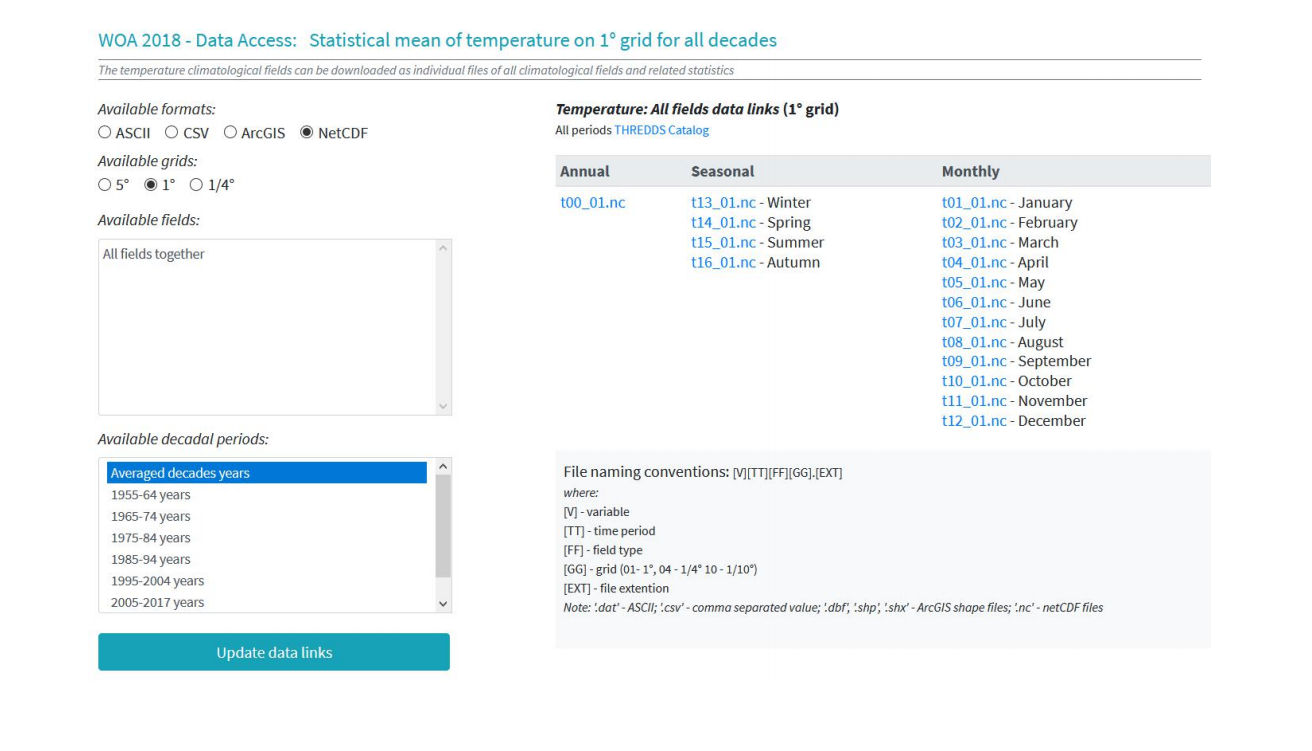1312x751 pixels.
Task: Open the t12_01.nc December file link
Action: (974, 421)
